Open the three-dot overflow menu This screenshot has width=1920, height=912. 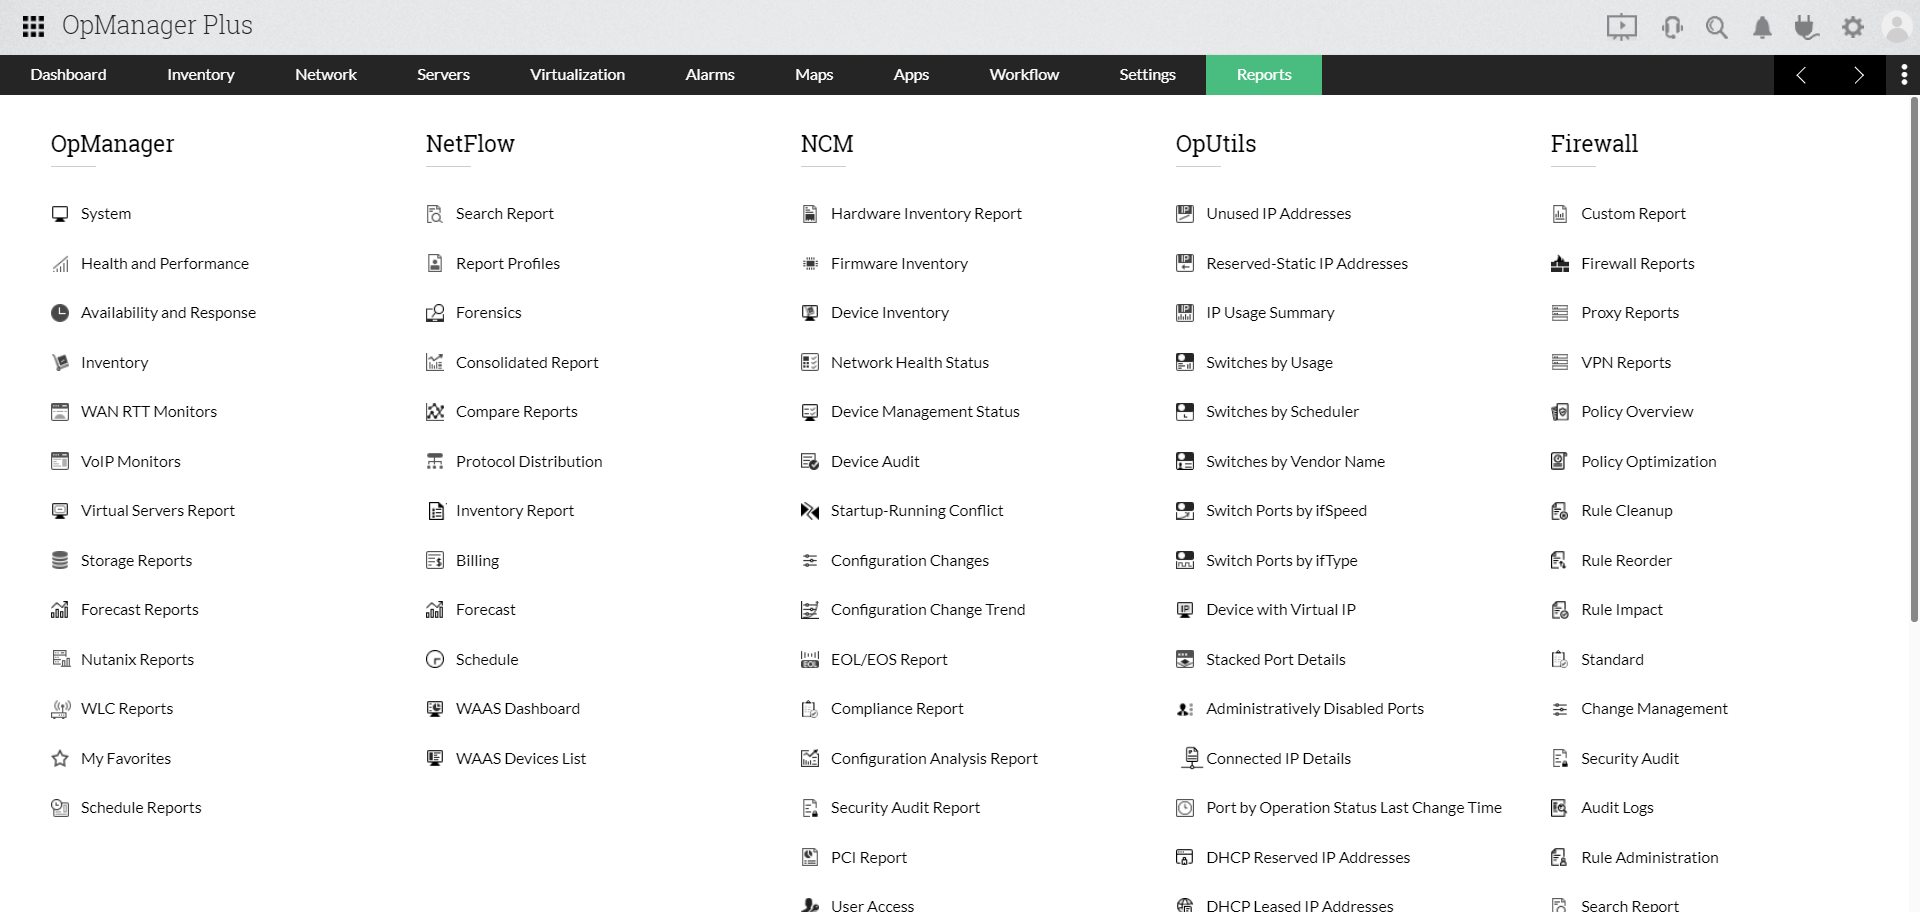pos(1903,75)
